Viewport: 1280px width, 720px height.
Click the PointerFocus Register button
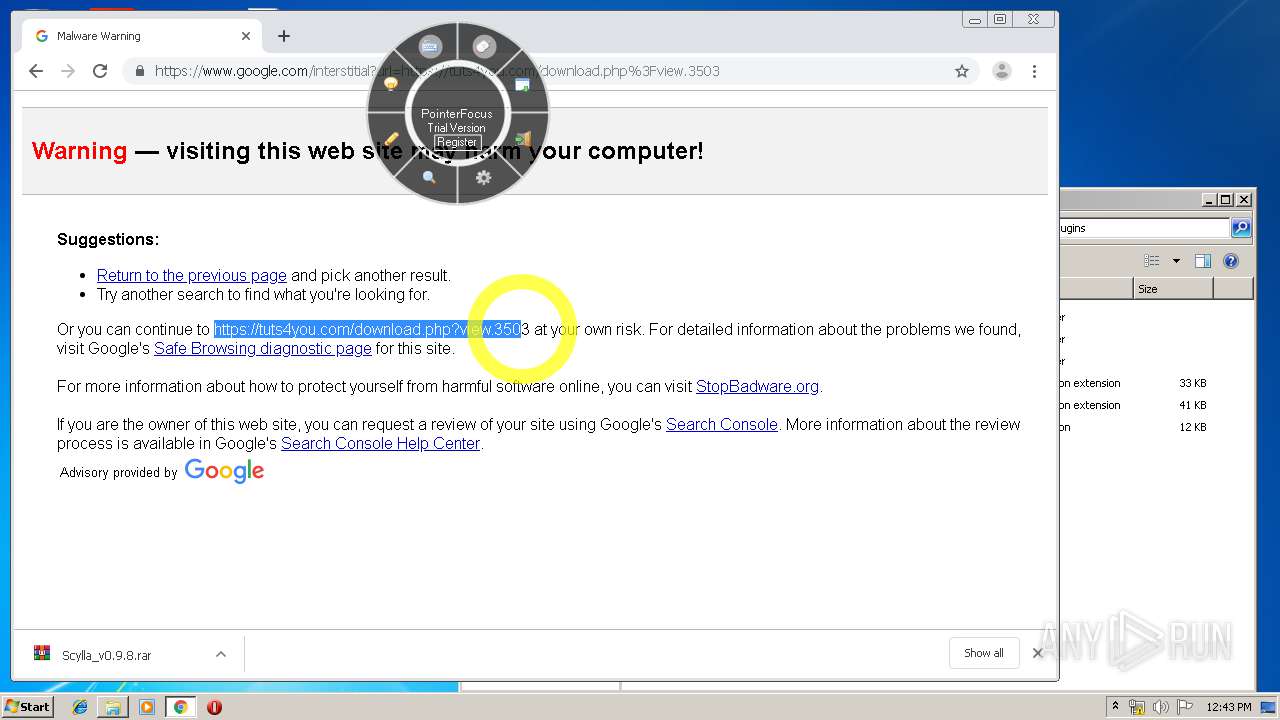457,142
